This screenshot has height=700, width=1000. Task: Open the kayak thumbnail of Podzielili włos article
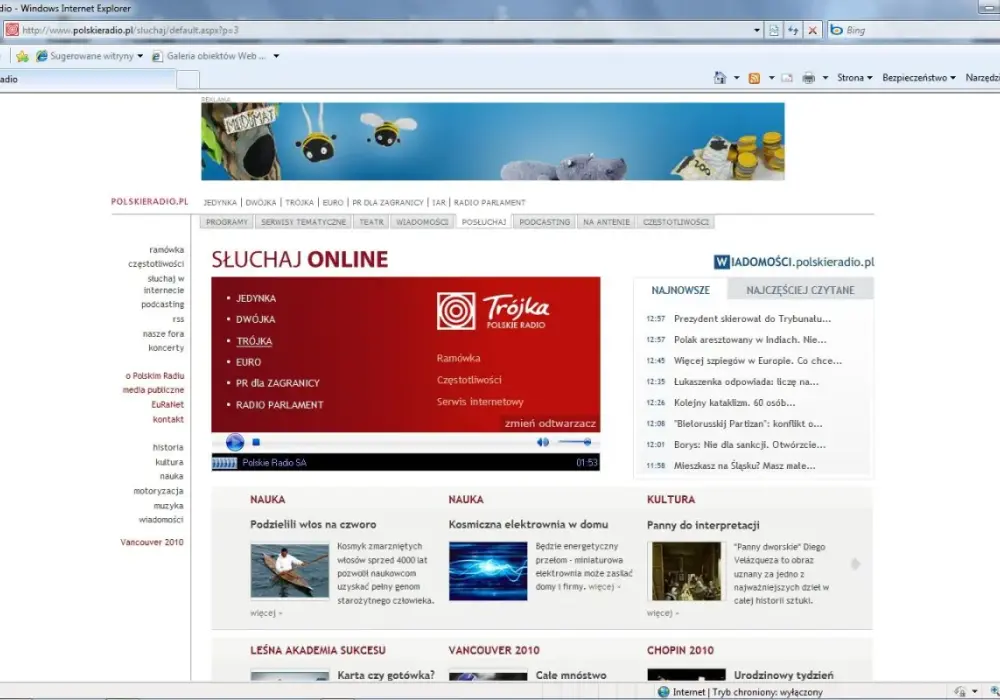pyautogui.click(x=290, y=571)
